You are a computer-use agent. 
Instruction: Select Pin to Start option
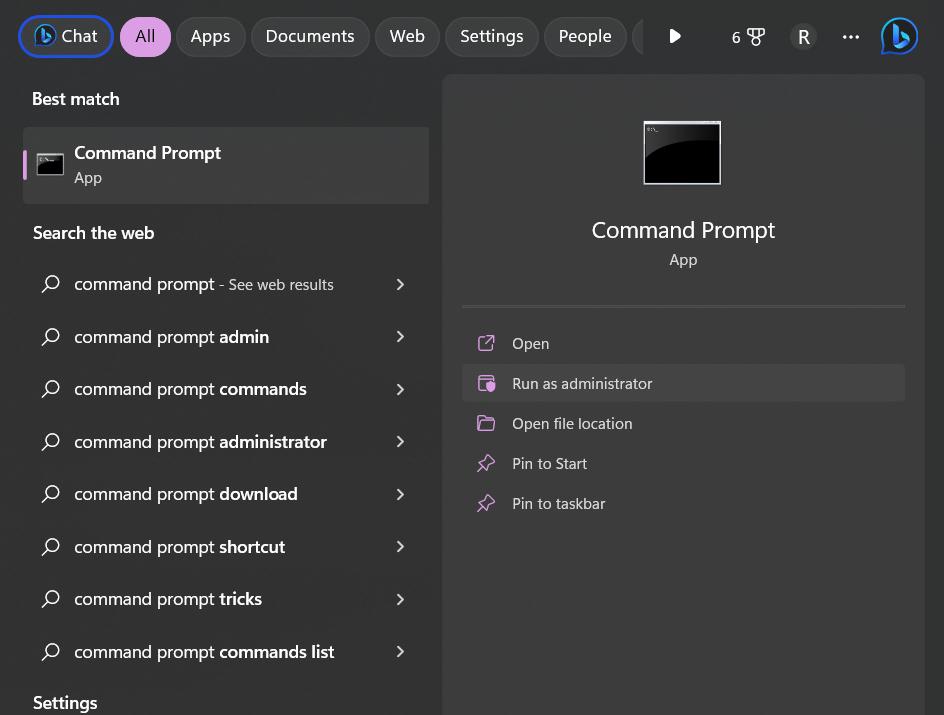(x=549, y=463)
